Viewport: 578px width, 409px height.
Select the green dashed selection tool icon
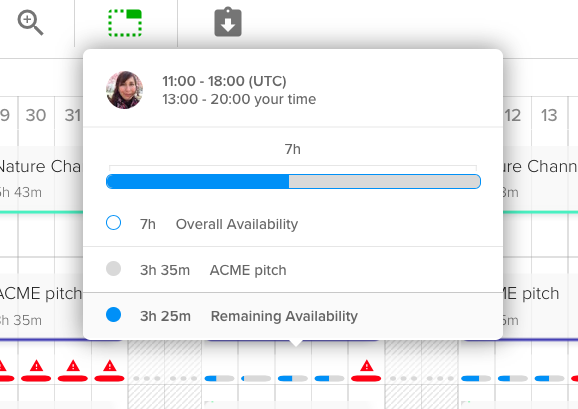pos(125,23)
